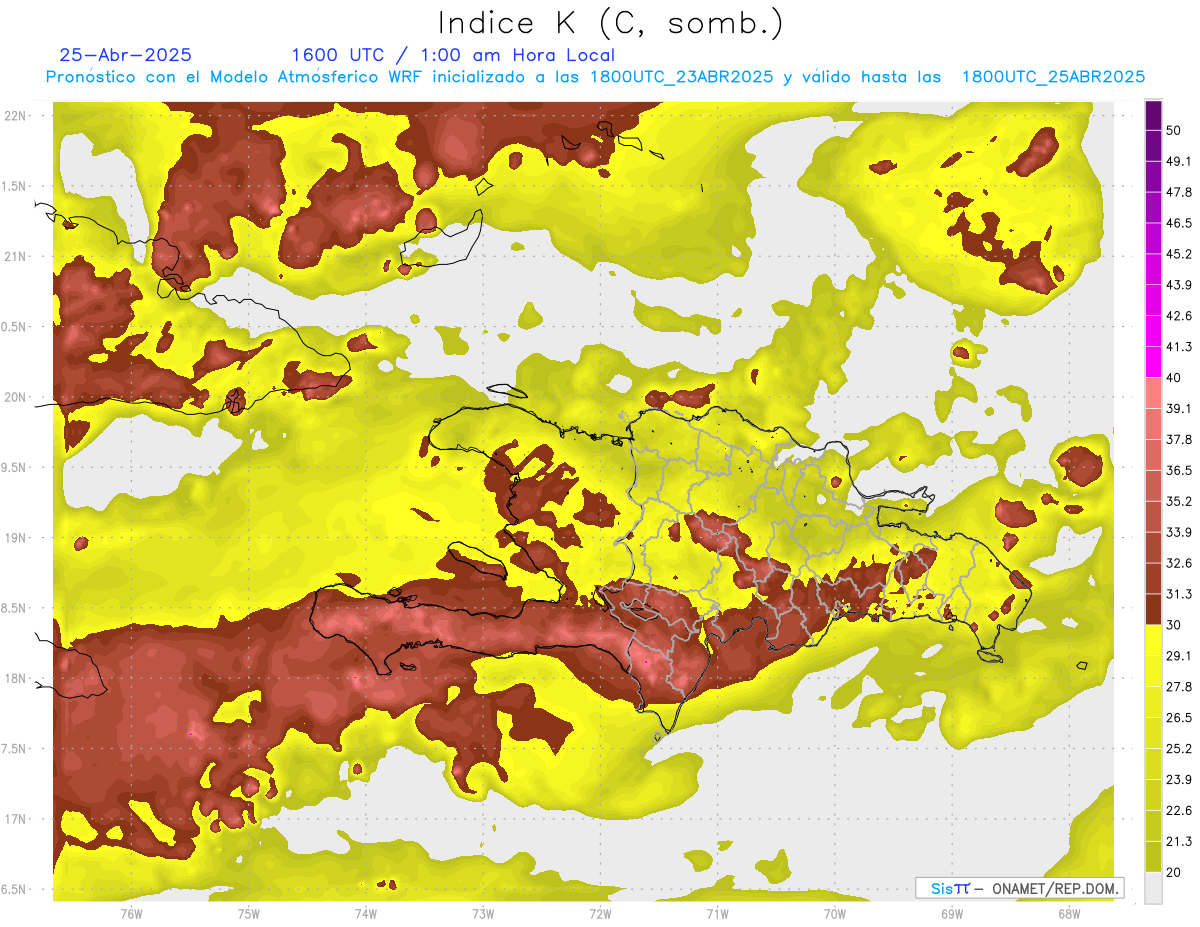
Task: Click the colorbar value 39.1
Action: pos(1179,408)
